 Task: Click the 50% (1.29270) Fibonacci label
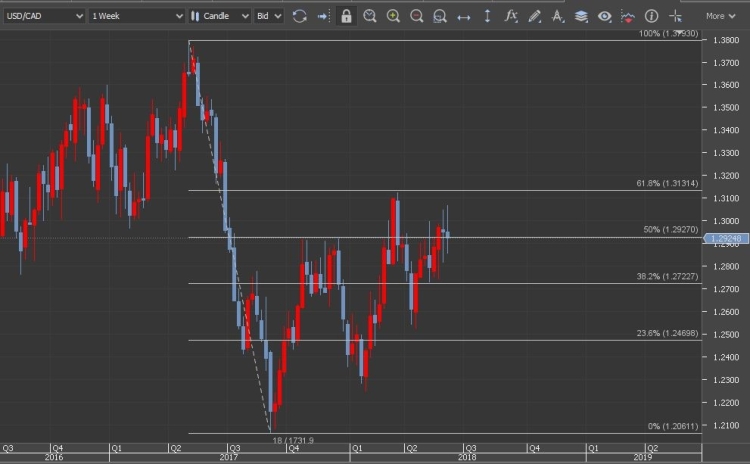pos(671,230)
